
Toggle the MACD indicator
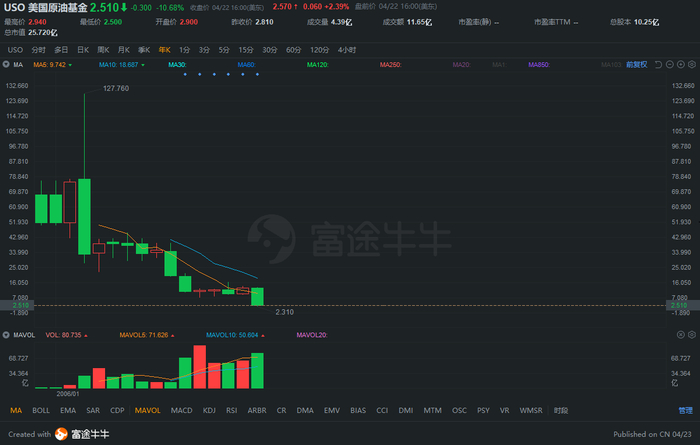[x=181, y=410]
